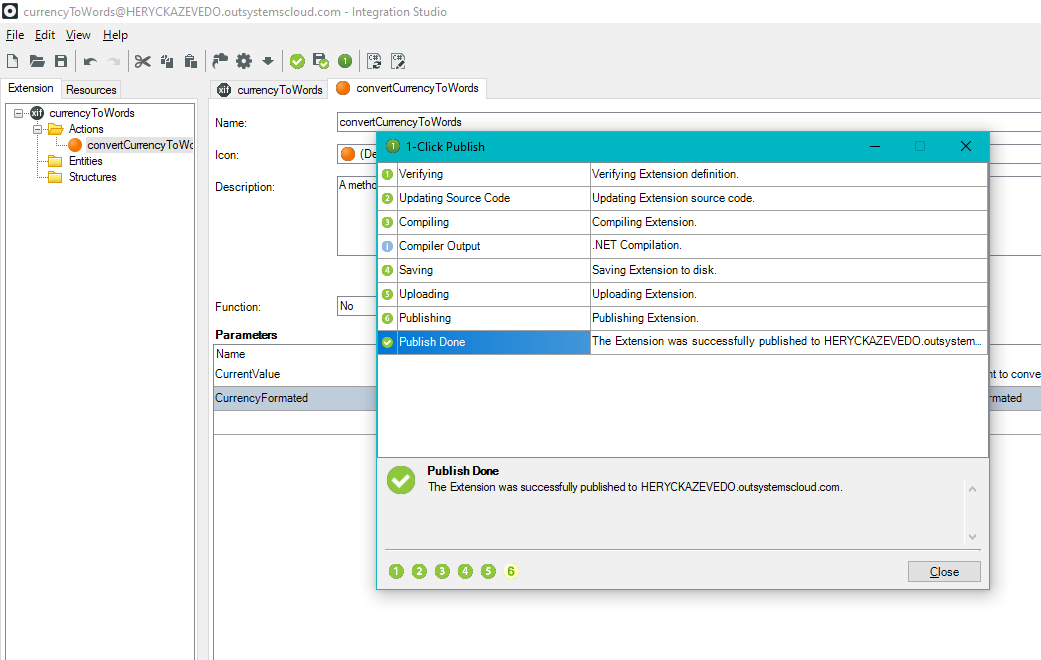This screenshot has height=660, width=1041.
Task: Copy the selected element
Action: pyautogui.click(x=166, y=61)
